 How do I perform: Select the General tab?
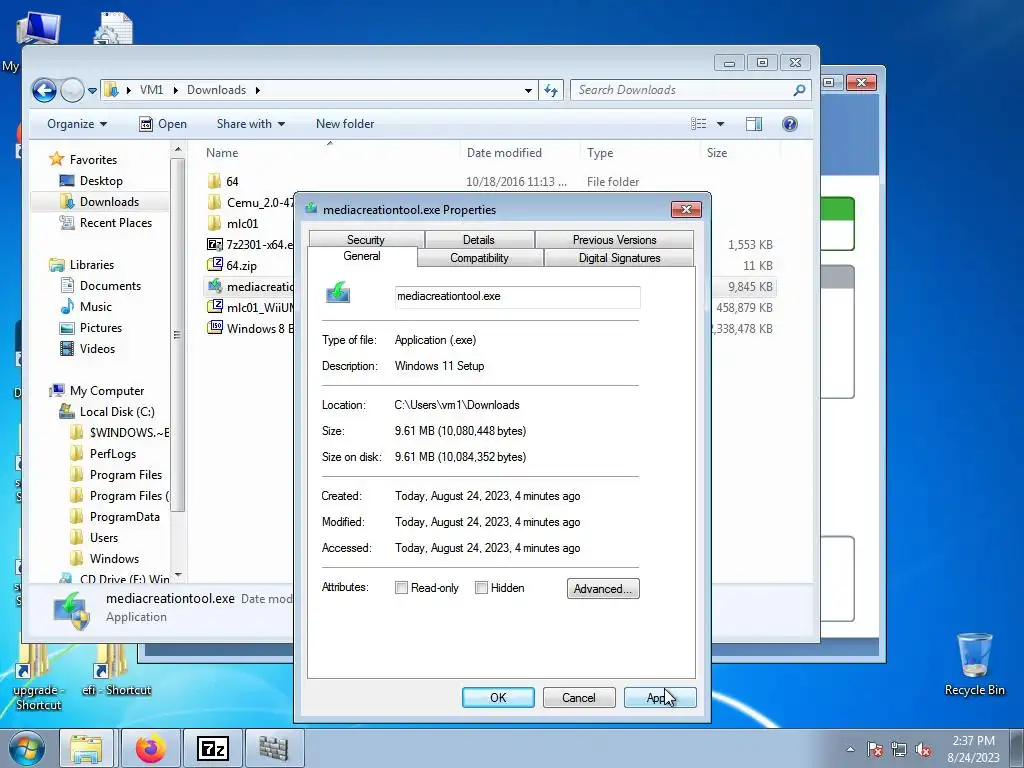(362, 256)
